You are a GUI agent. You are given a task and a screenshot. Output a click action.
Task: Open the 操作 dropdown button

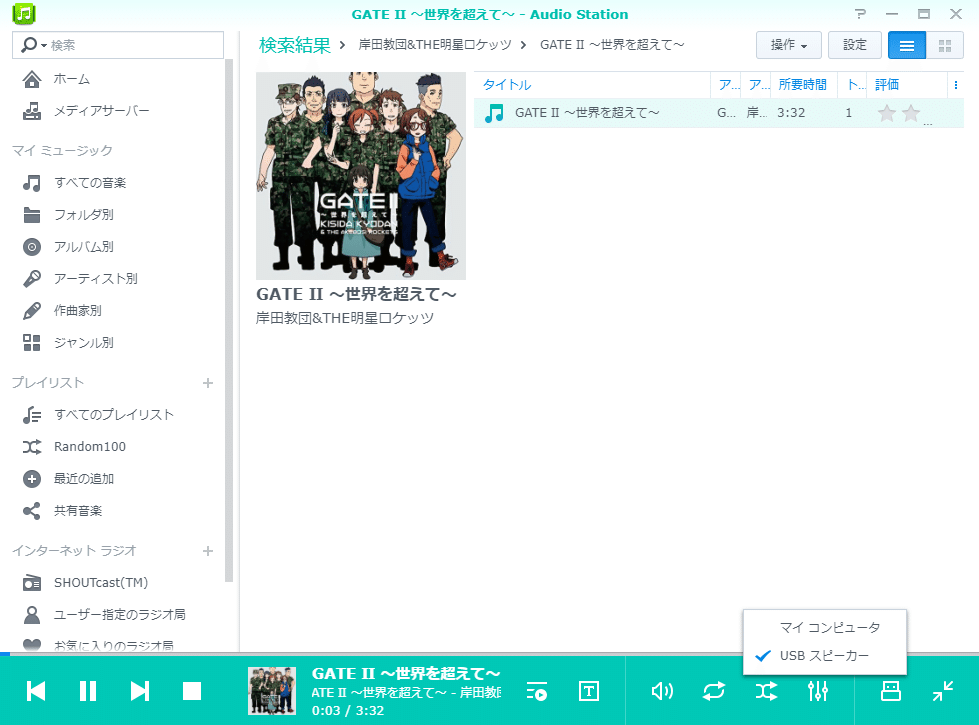(x=789, y=45)
